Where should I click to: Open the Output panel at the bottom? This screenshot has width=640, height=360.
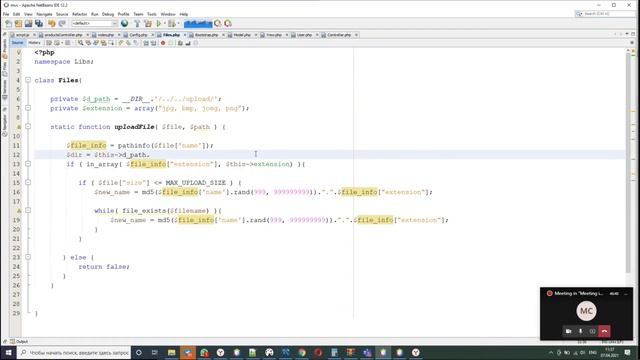coord(19,341)
